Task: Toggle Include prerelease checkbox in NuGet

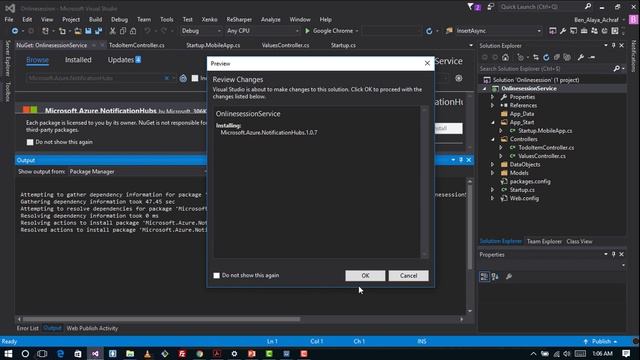Action: (x=195, y=78)
